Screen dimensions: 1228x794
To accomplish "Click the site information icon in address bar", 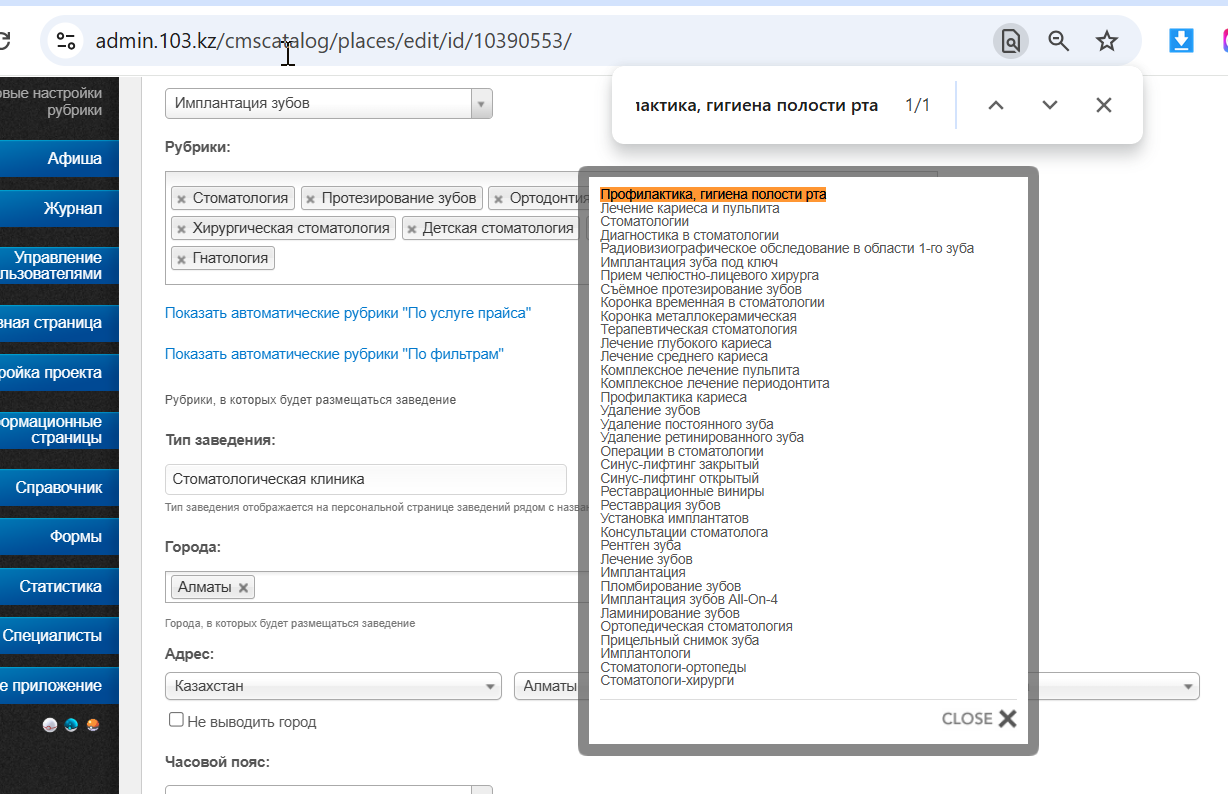I will tap(66, 41).
